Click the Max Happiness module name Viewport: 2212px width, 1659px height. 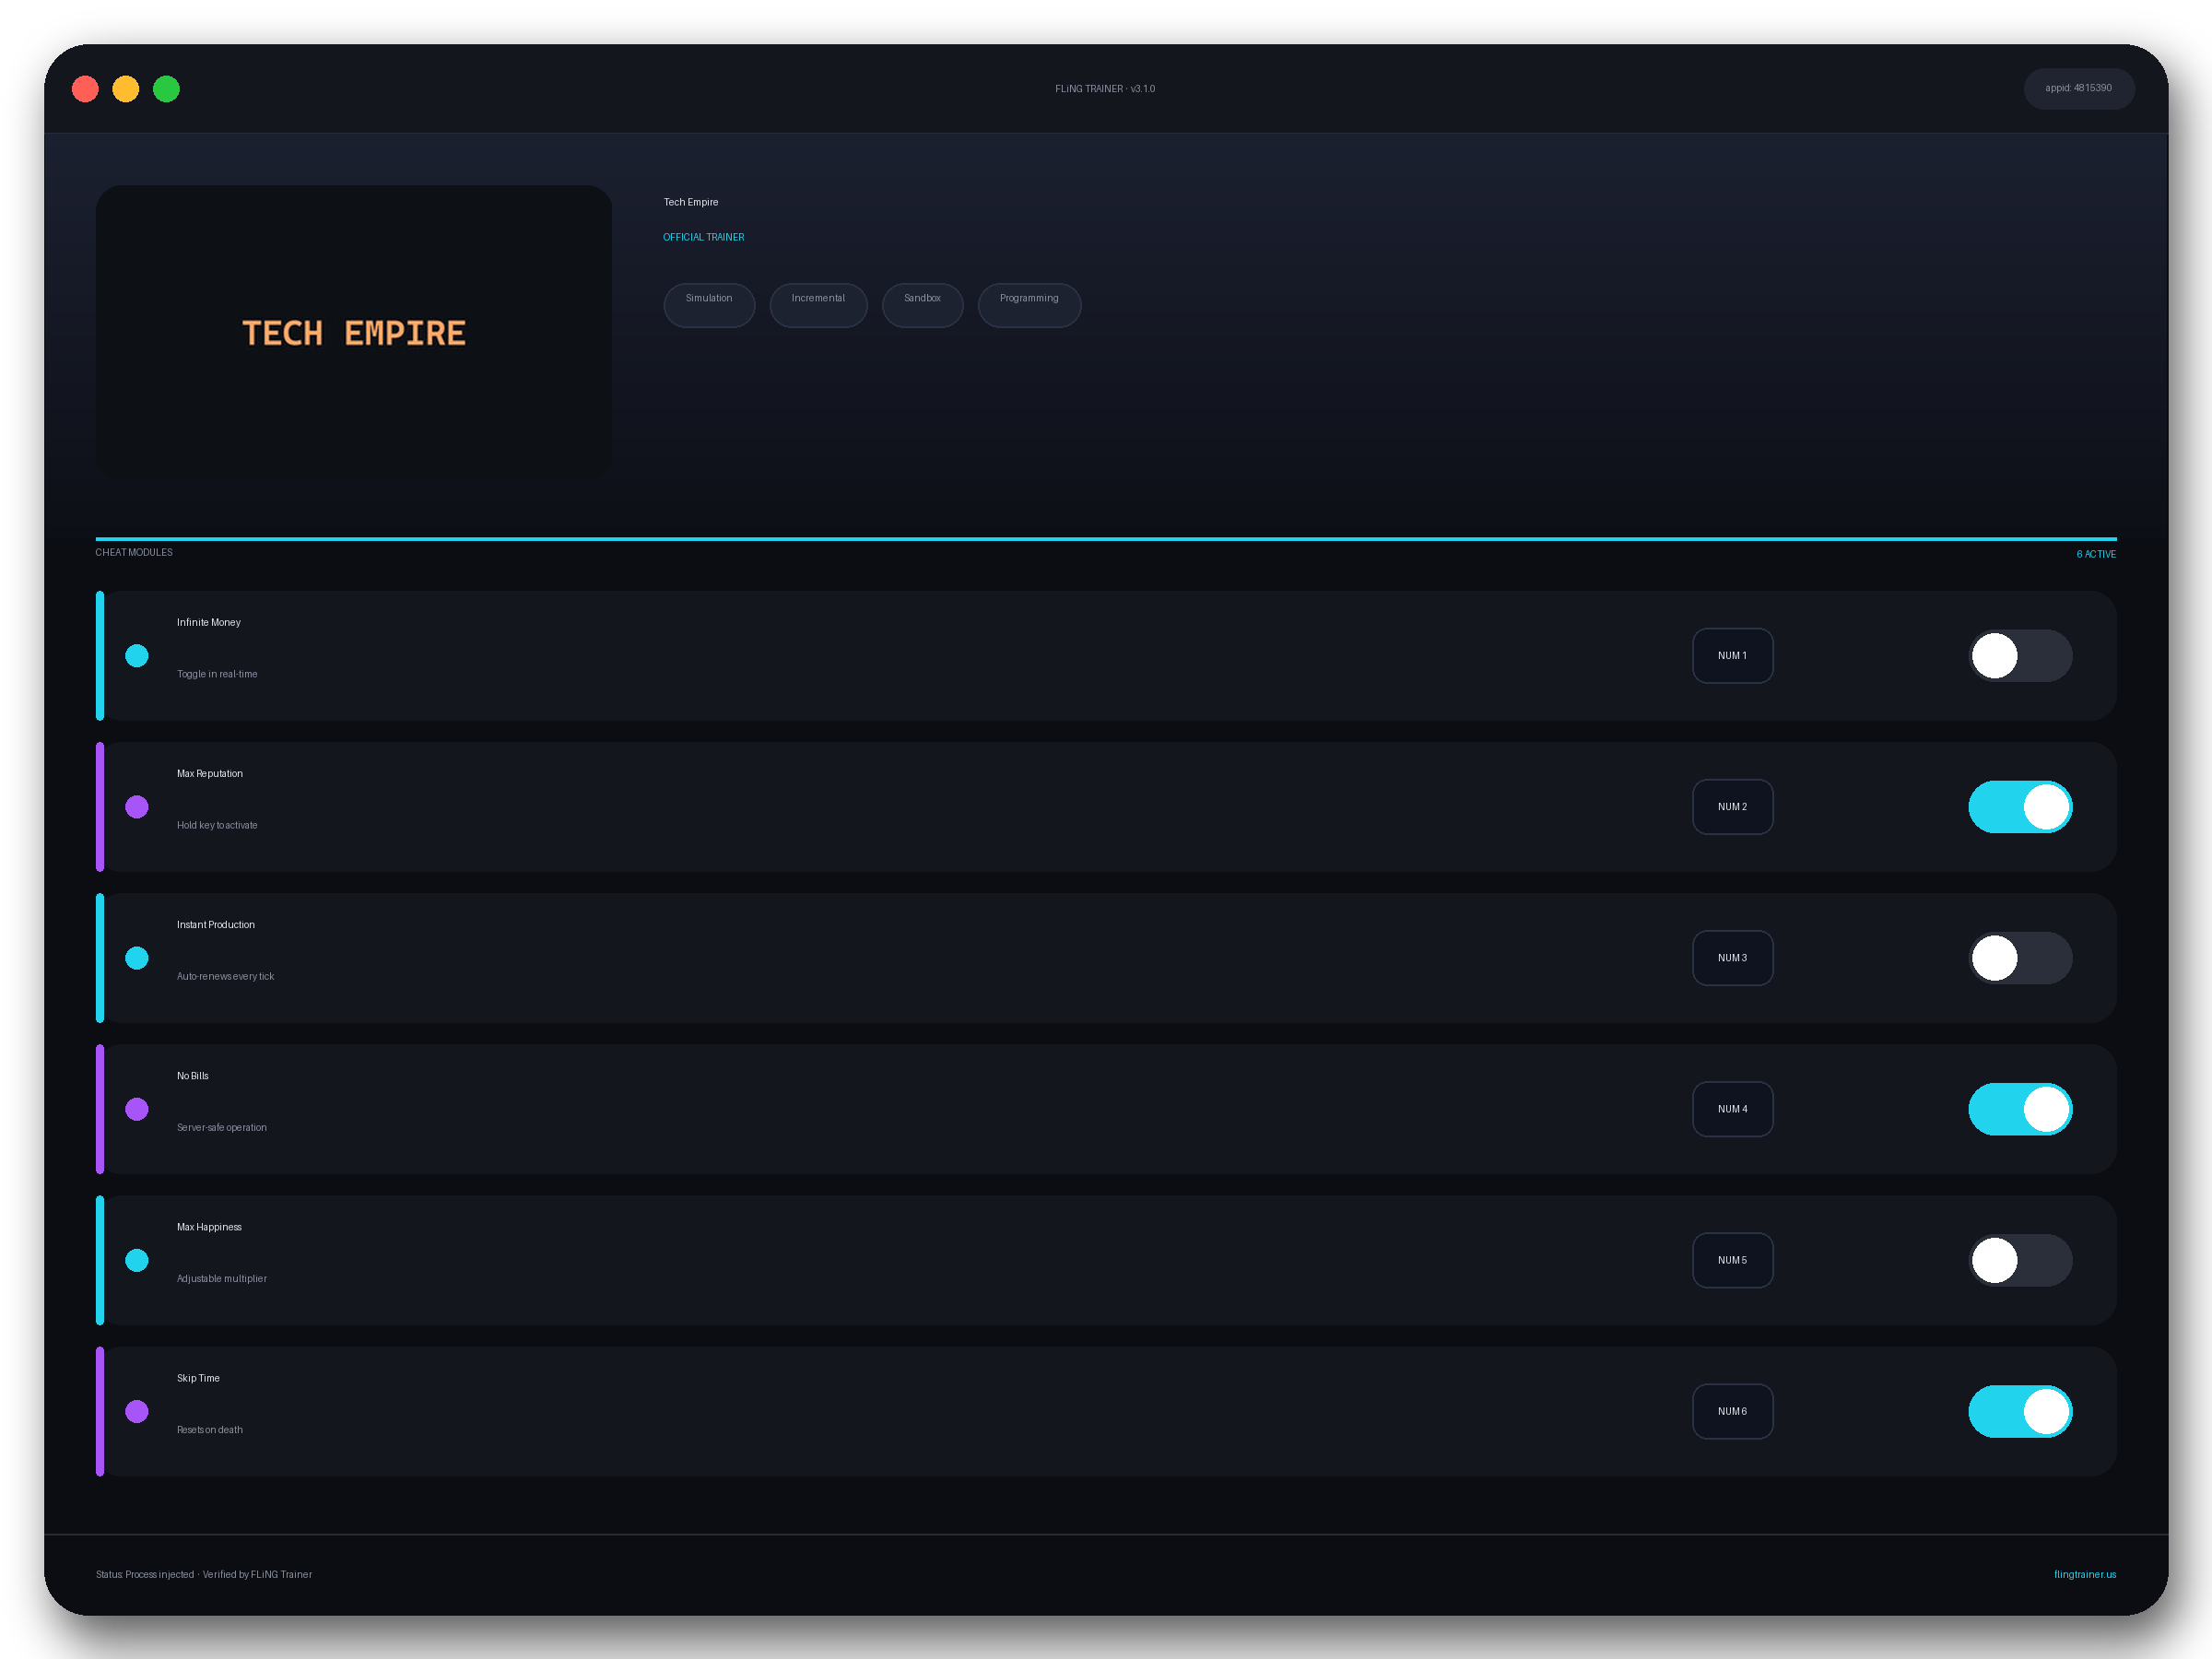[209, 1226]
